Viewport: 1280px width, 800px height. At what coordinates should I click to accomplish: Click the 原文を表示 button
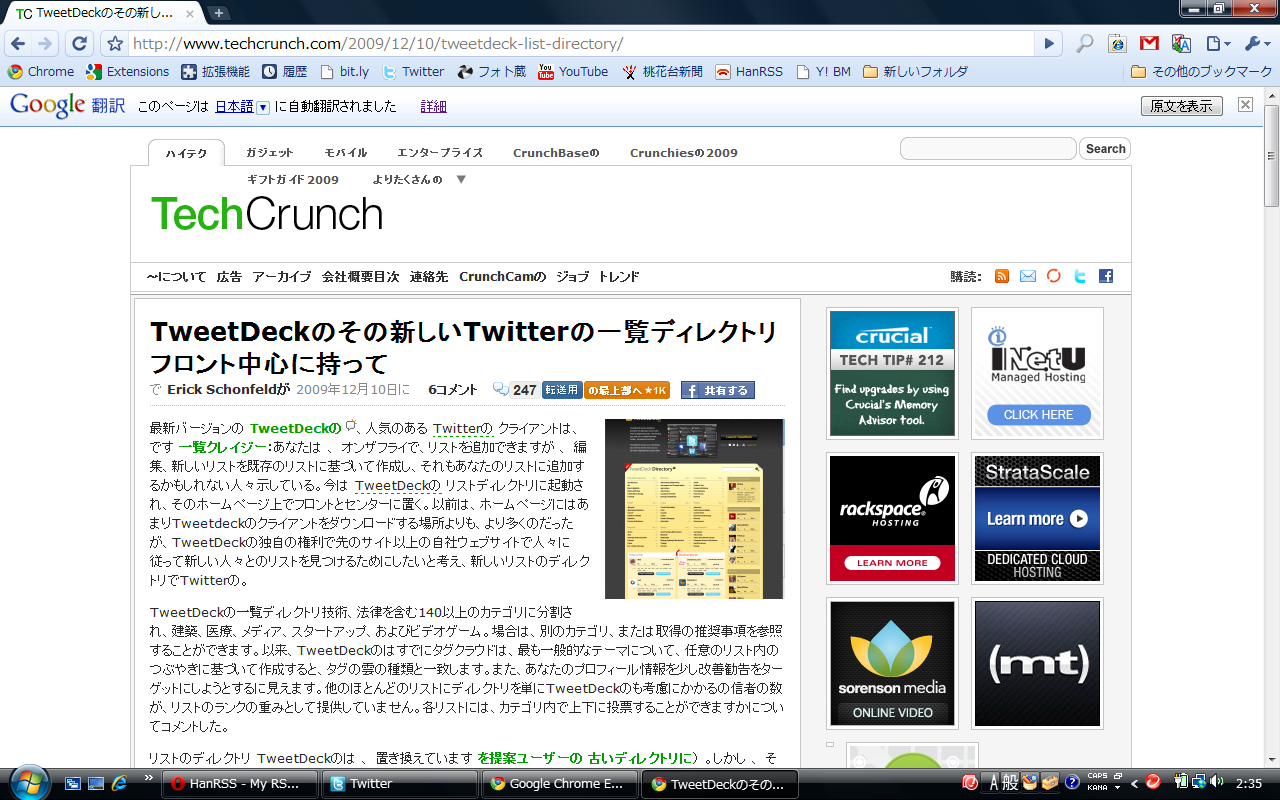1181,106
